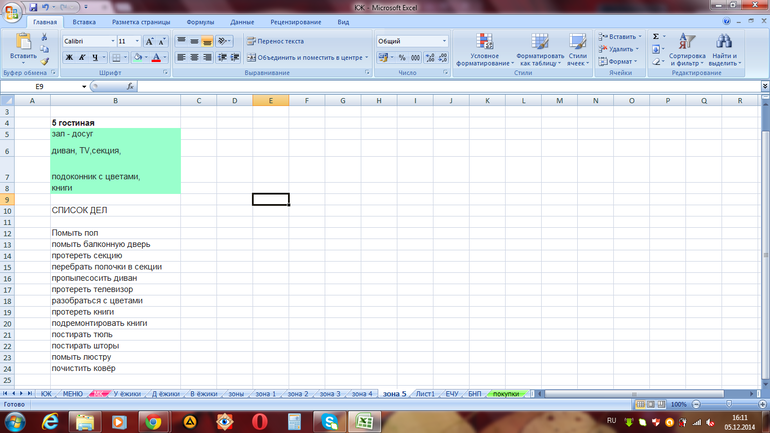Open the Вставка ribbon tab

(x=84, y=22)
